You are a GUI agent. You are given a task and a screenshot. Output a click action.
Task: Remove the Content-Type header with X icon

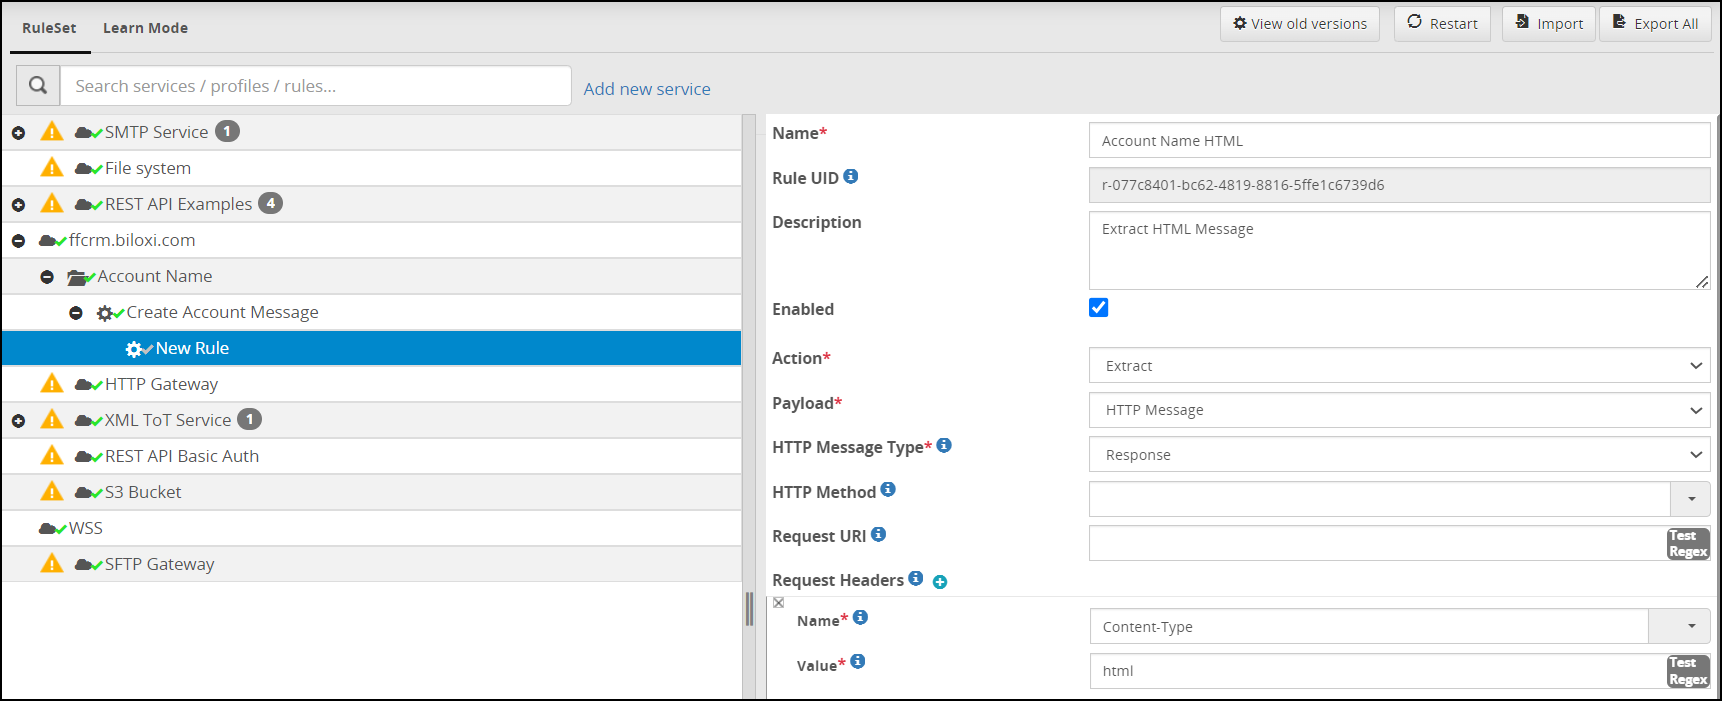pyautogui.click(x=779, y=603)
